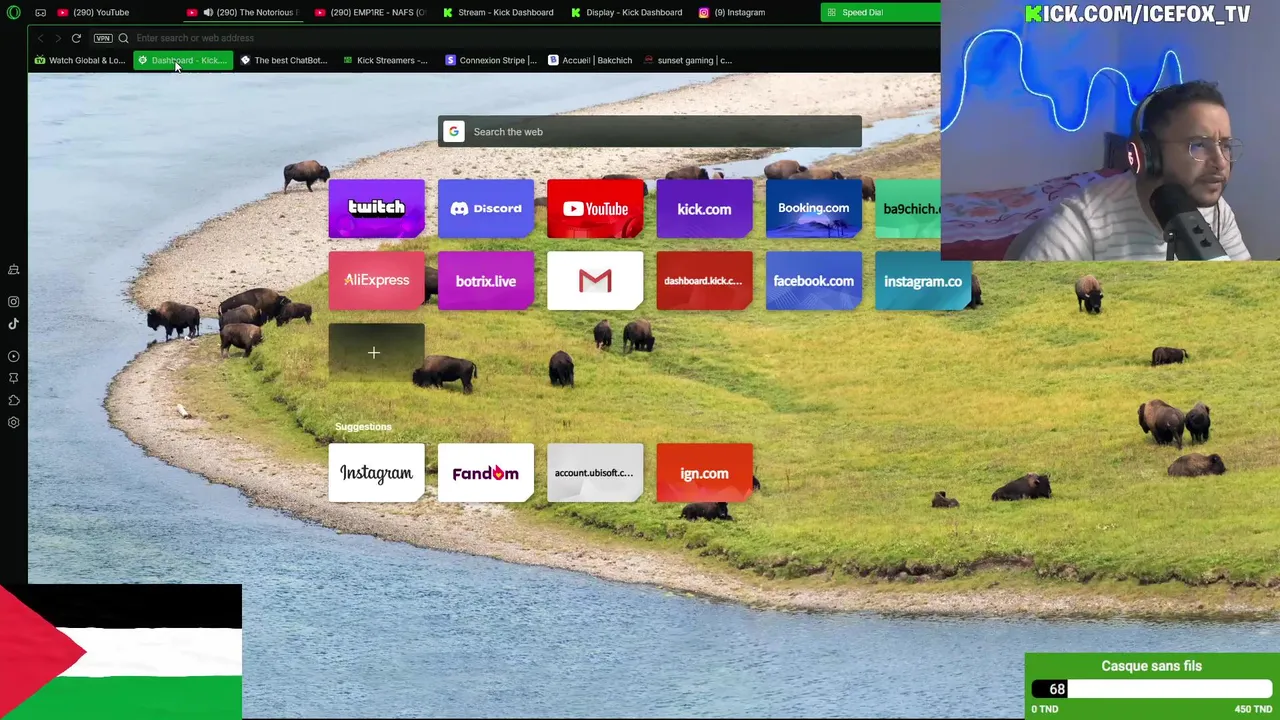Toggle the VPN badge in address bar

103,38
